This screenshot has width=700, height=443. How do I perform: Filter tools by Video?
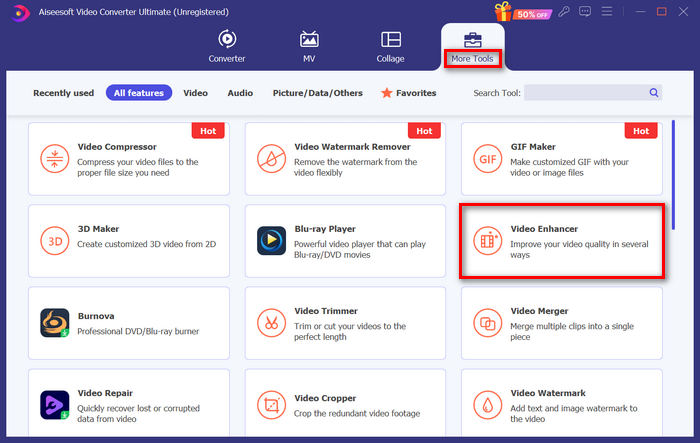point(196,93)
